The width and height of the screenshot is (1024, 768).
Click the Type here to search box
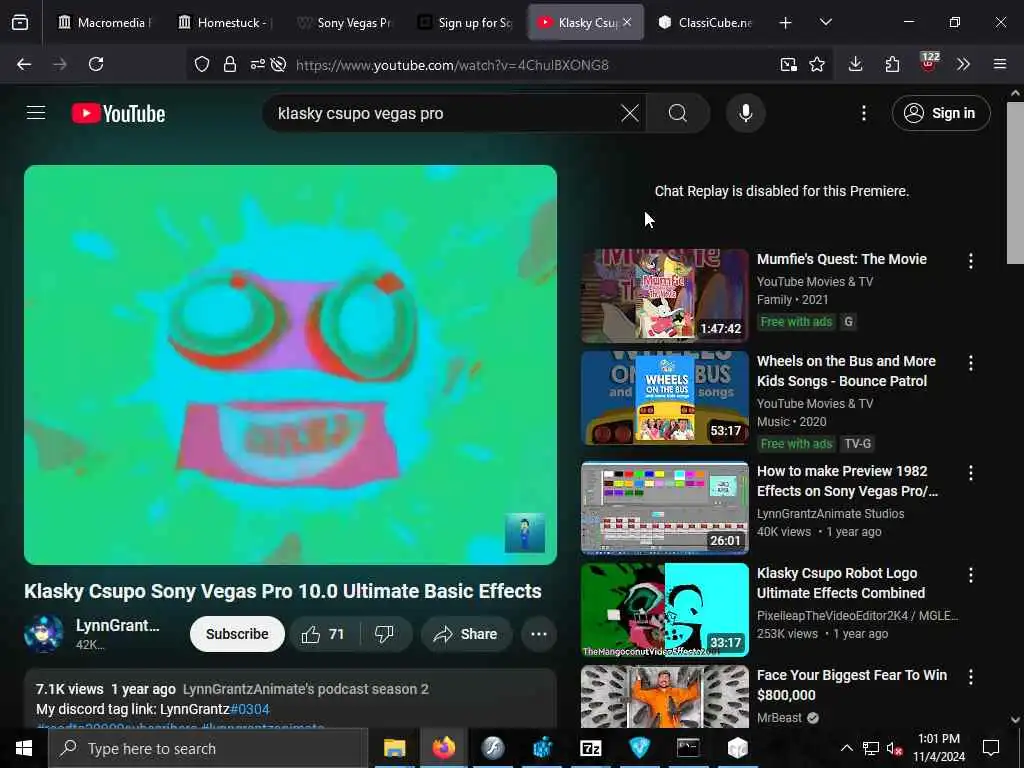pos(208,748)
